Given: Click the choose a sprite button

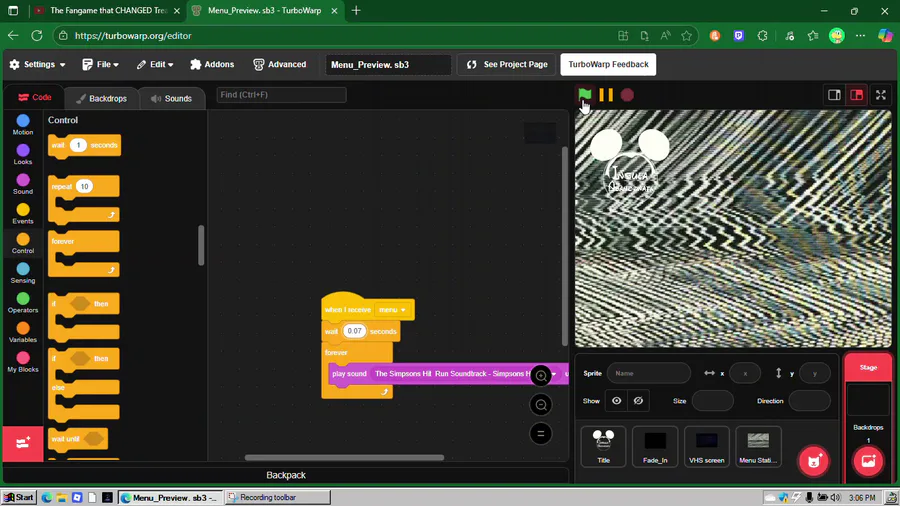Looking at the screenshot, I should (814, 461).
